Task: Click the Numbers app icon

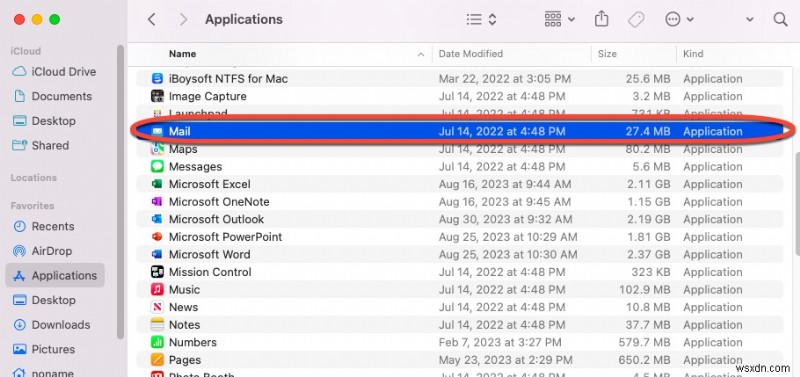Action: click(157, 342)
